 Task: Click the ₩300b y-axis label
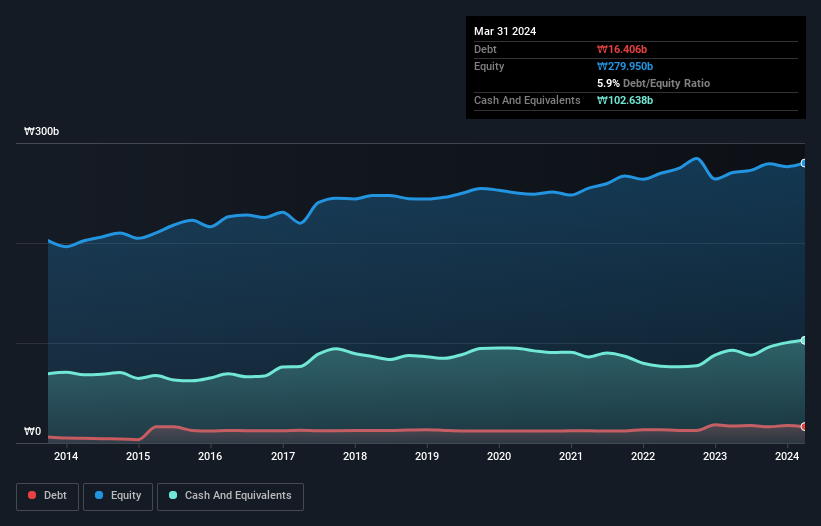pyautogui.click(x=41, y=131)
